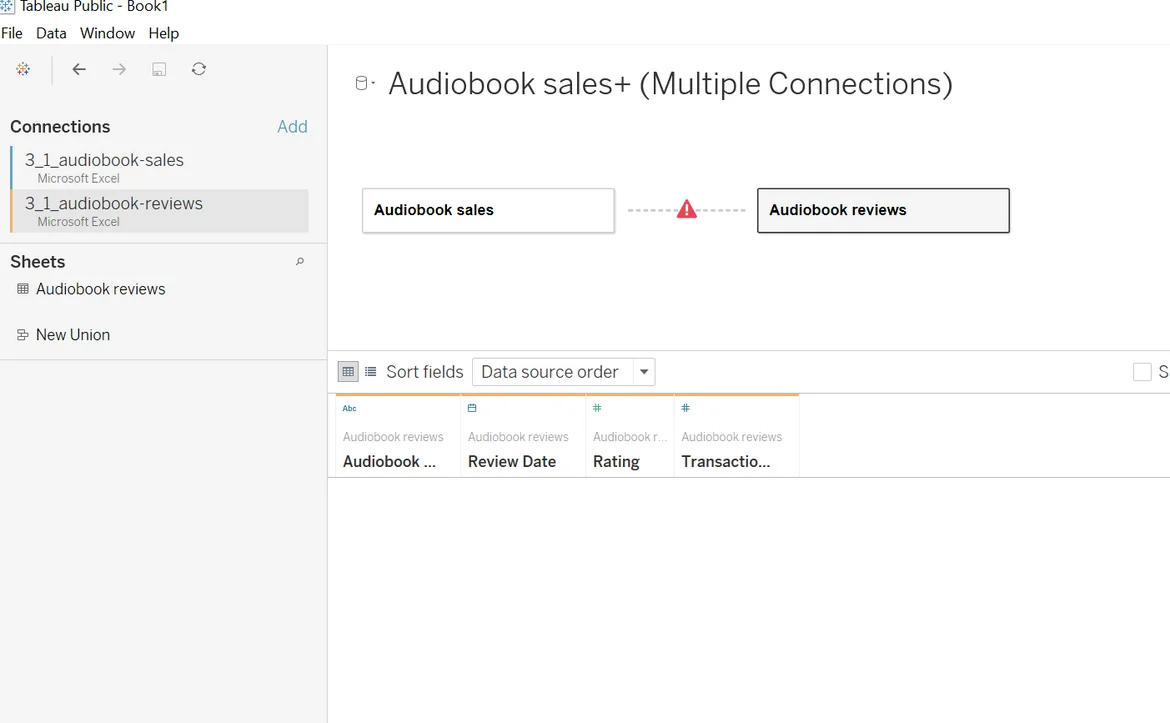Refresh the data source using refresh icon
This screenshot has width=1170, height=723.
199,69
